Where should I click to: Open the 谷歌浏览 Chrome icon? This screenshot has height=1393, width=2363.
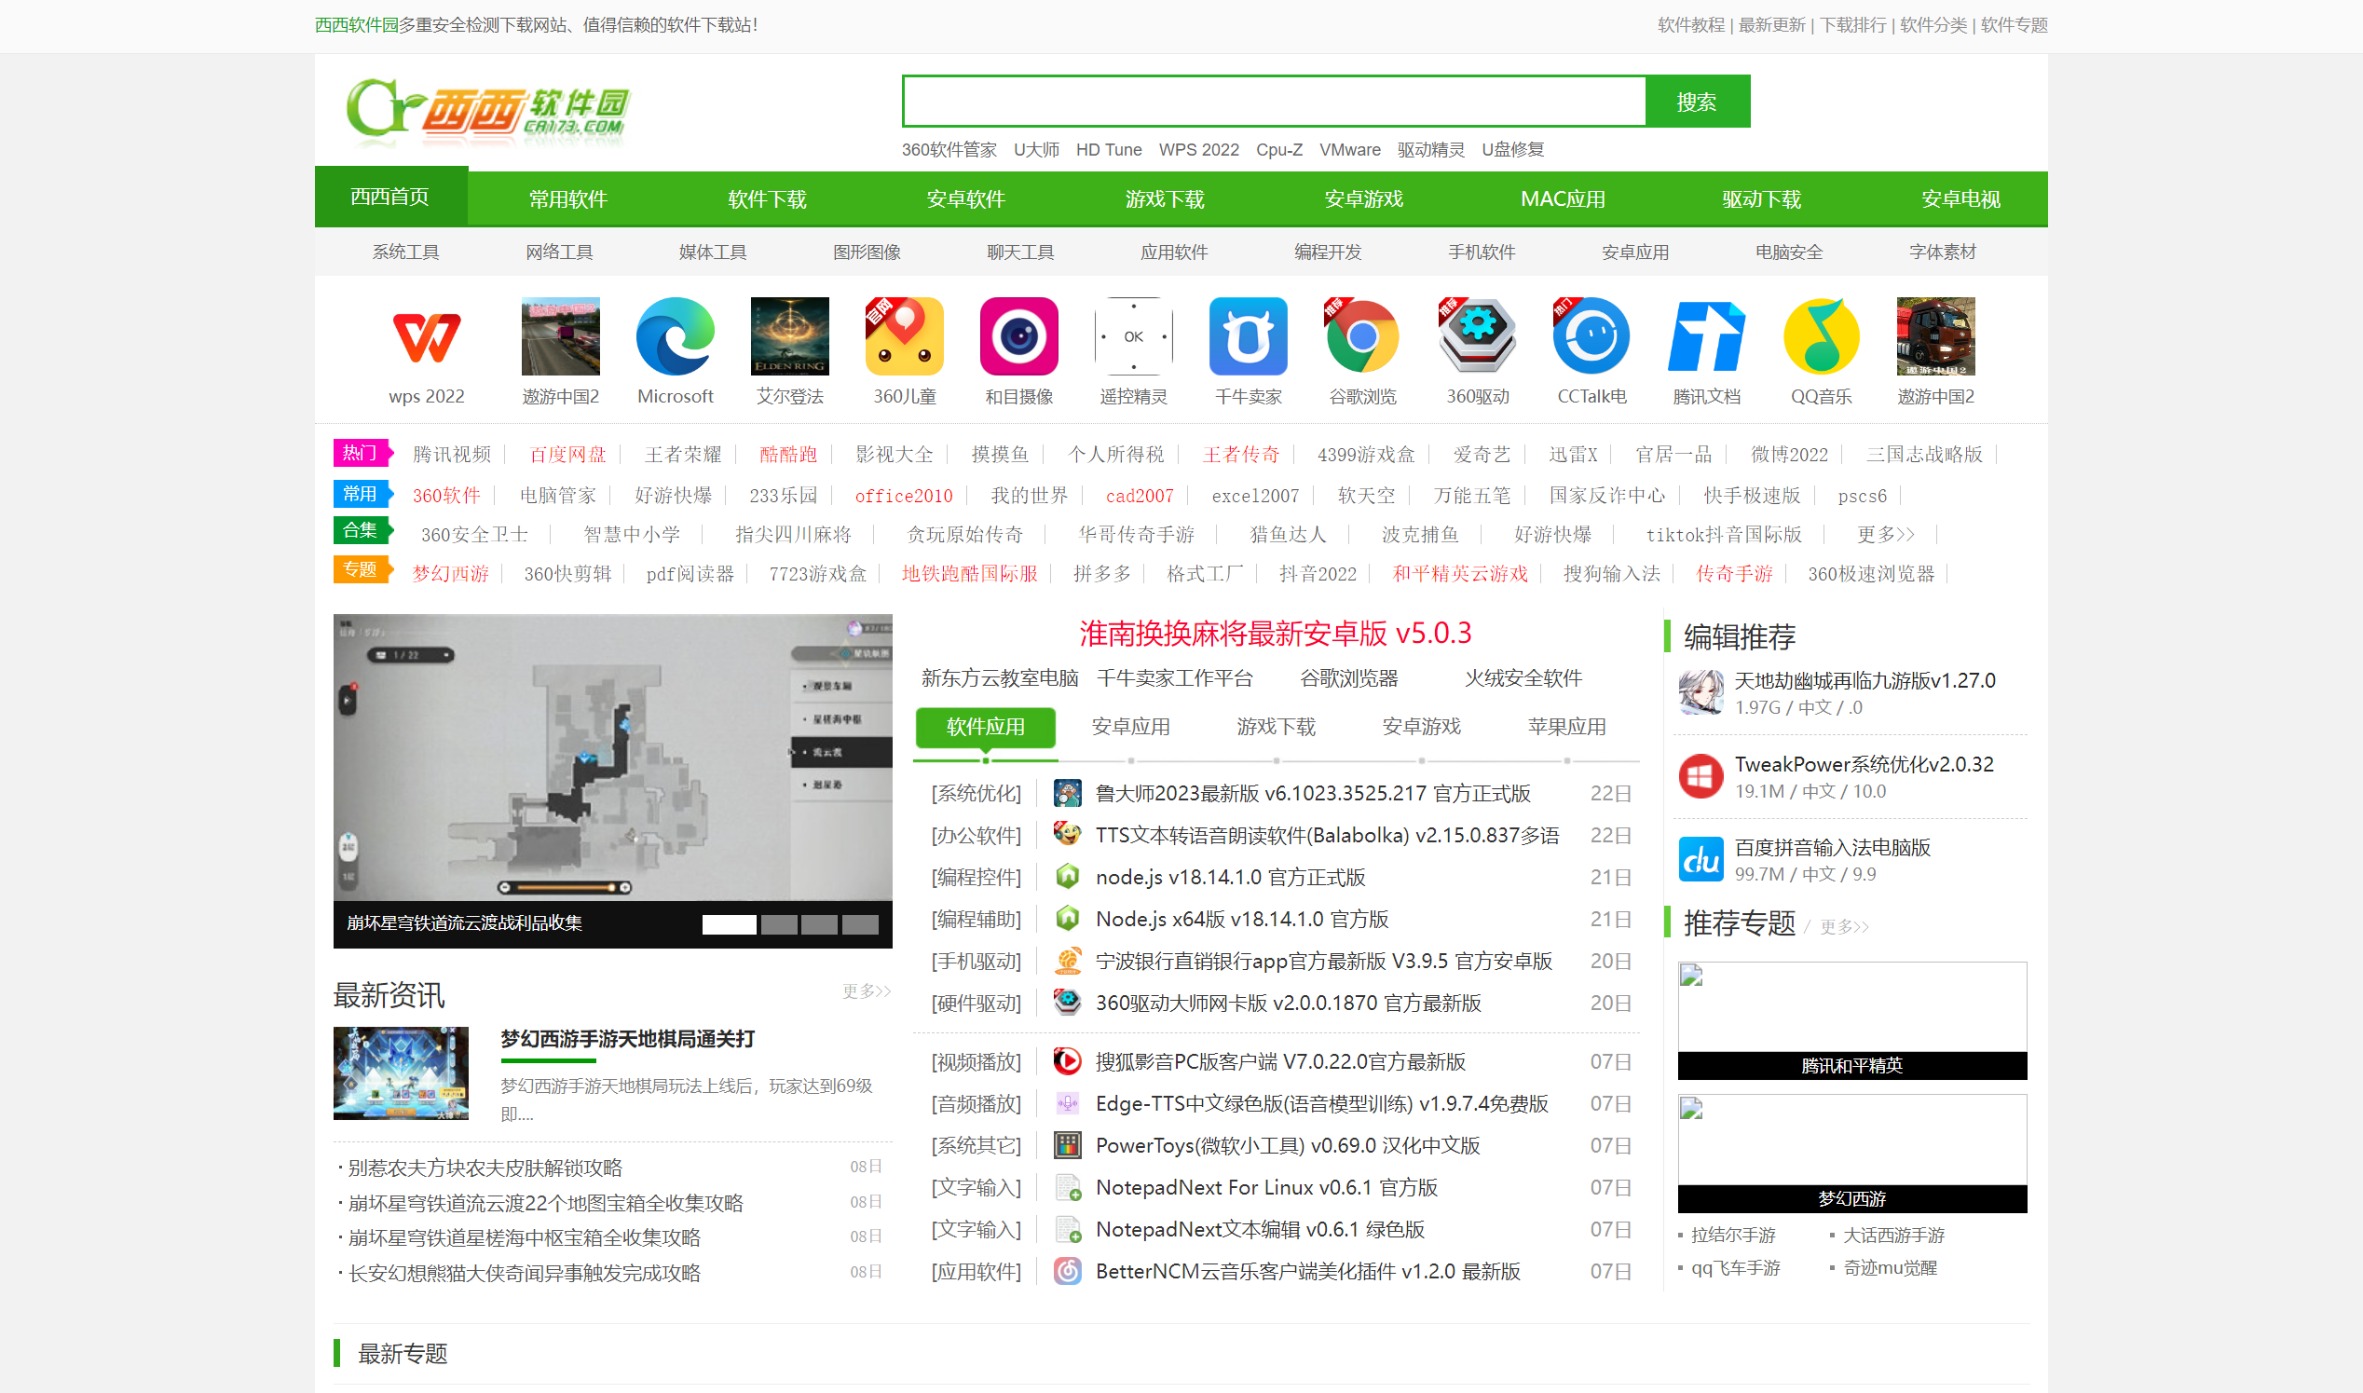pos(1362,336)
